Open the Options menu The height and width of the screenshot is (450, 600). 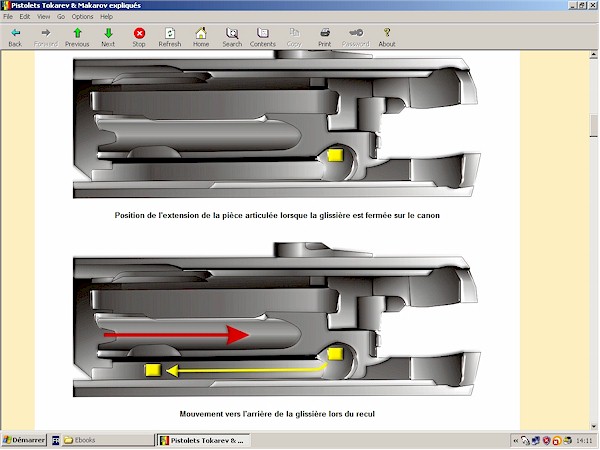82,16
